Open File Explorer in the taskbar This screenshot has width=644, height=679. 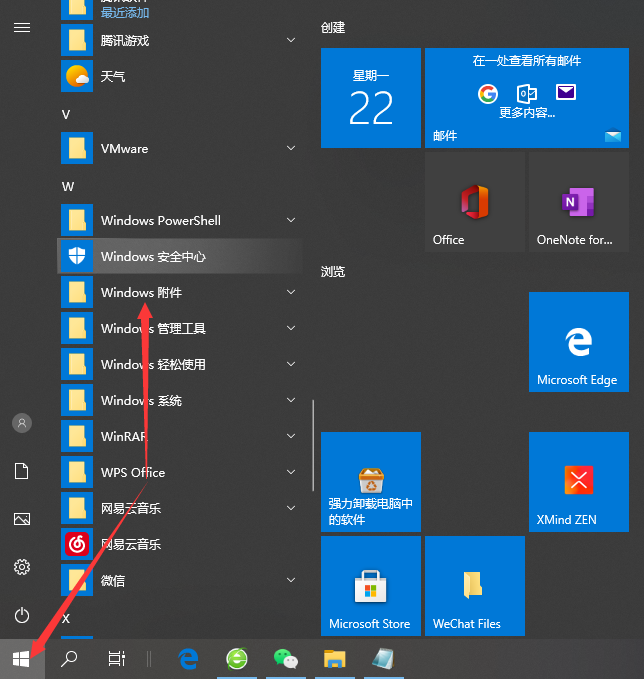334,658
